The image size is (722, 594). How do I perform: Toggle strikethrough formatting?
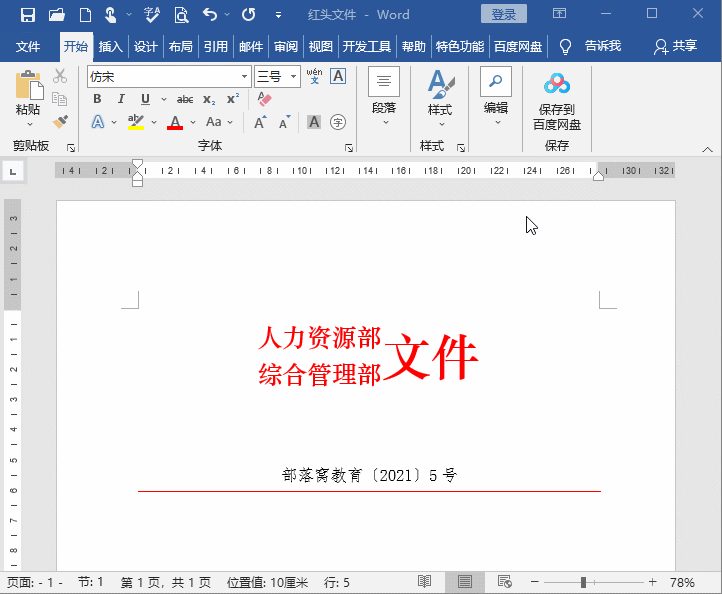pyautogui.click(x=185, y=99)
